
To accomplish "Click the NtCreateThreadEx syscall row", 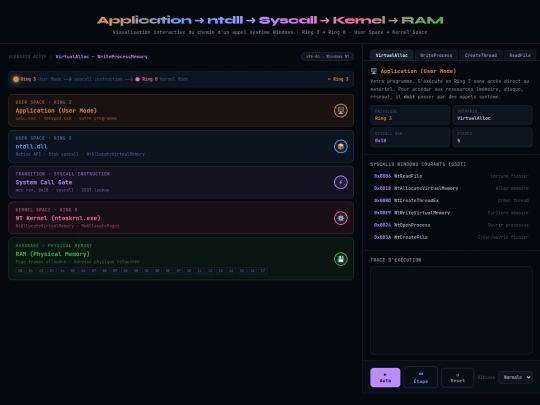I will [451, 200].
